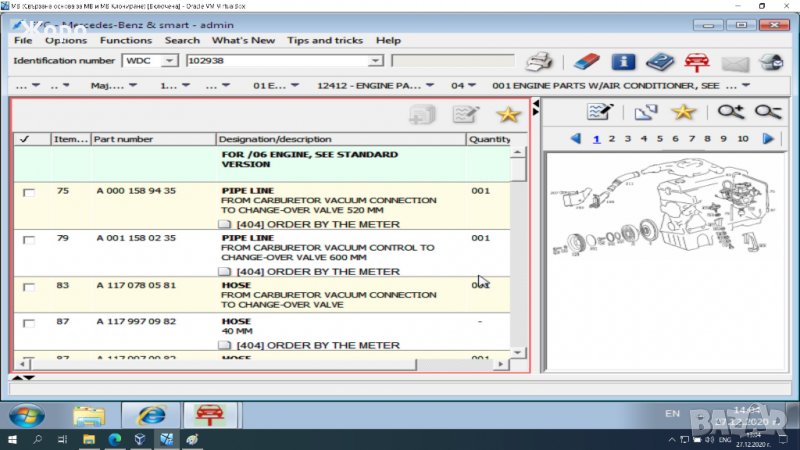The height and width of the screenshot is (450, 800).
Task: Click the eraser icon to clear input
Action: [587, 62]
